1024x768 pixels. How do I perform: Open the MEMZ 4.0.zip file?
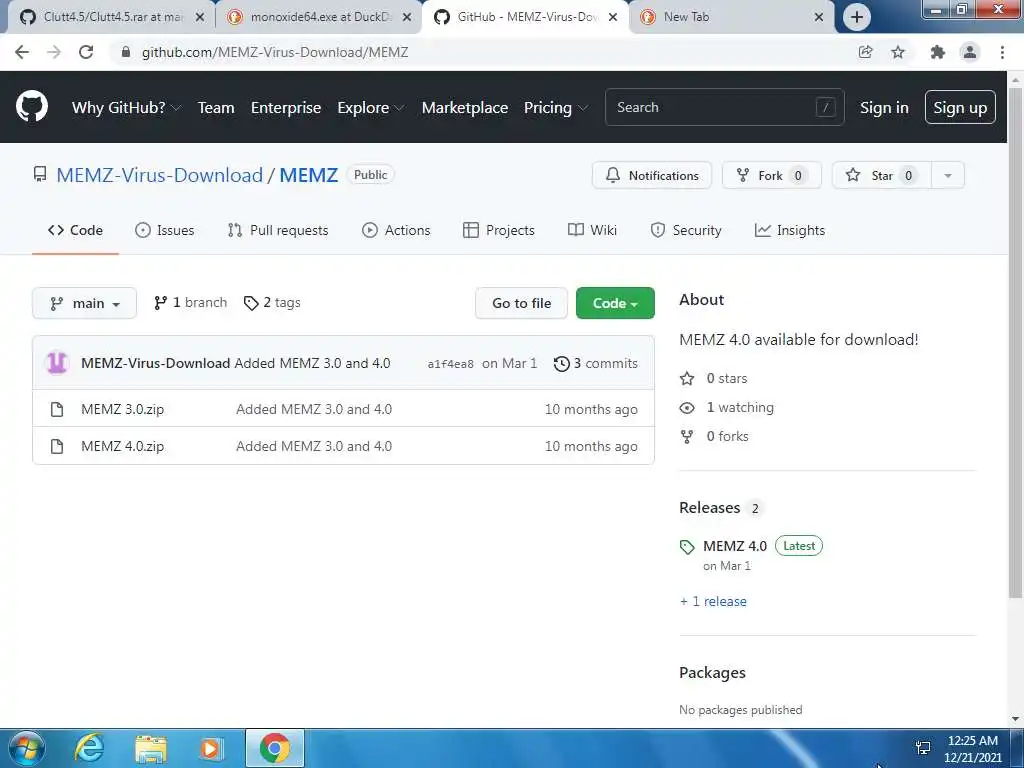coord(122,446)
